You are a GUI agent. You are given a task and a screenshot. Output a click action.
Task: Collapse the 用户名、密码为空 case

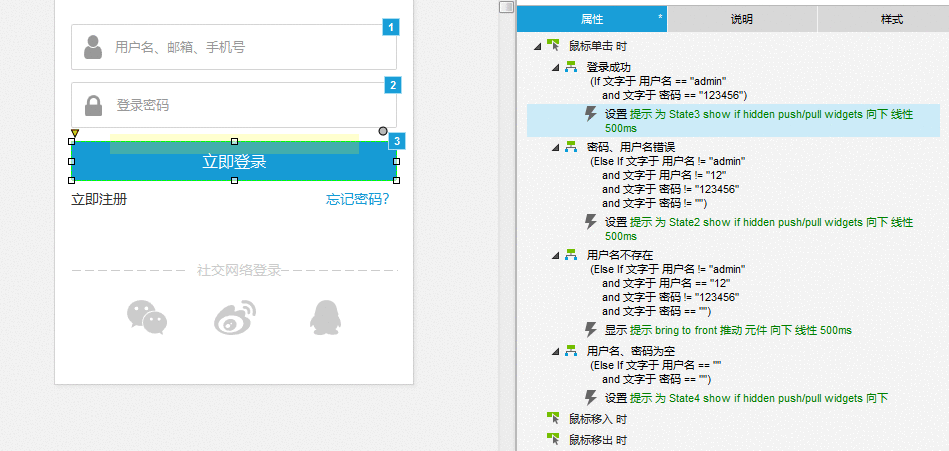[555, 351]
